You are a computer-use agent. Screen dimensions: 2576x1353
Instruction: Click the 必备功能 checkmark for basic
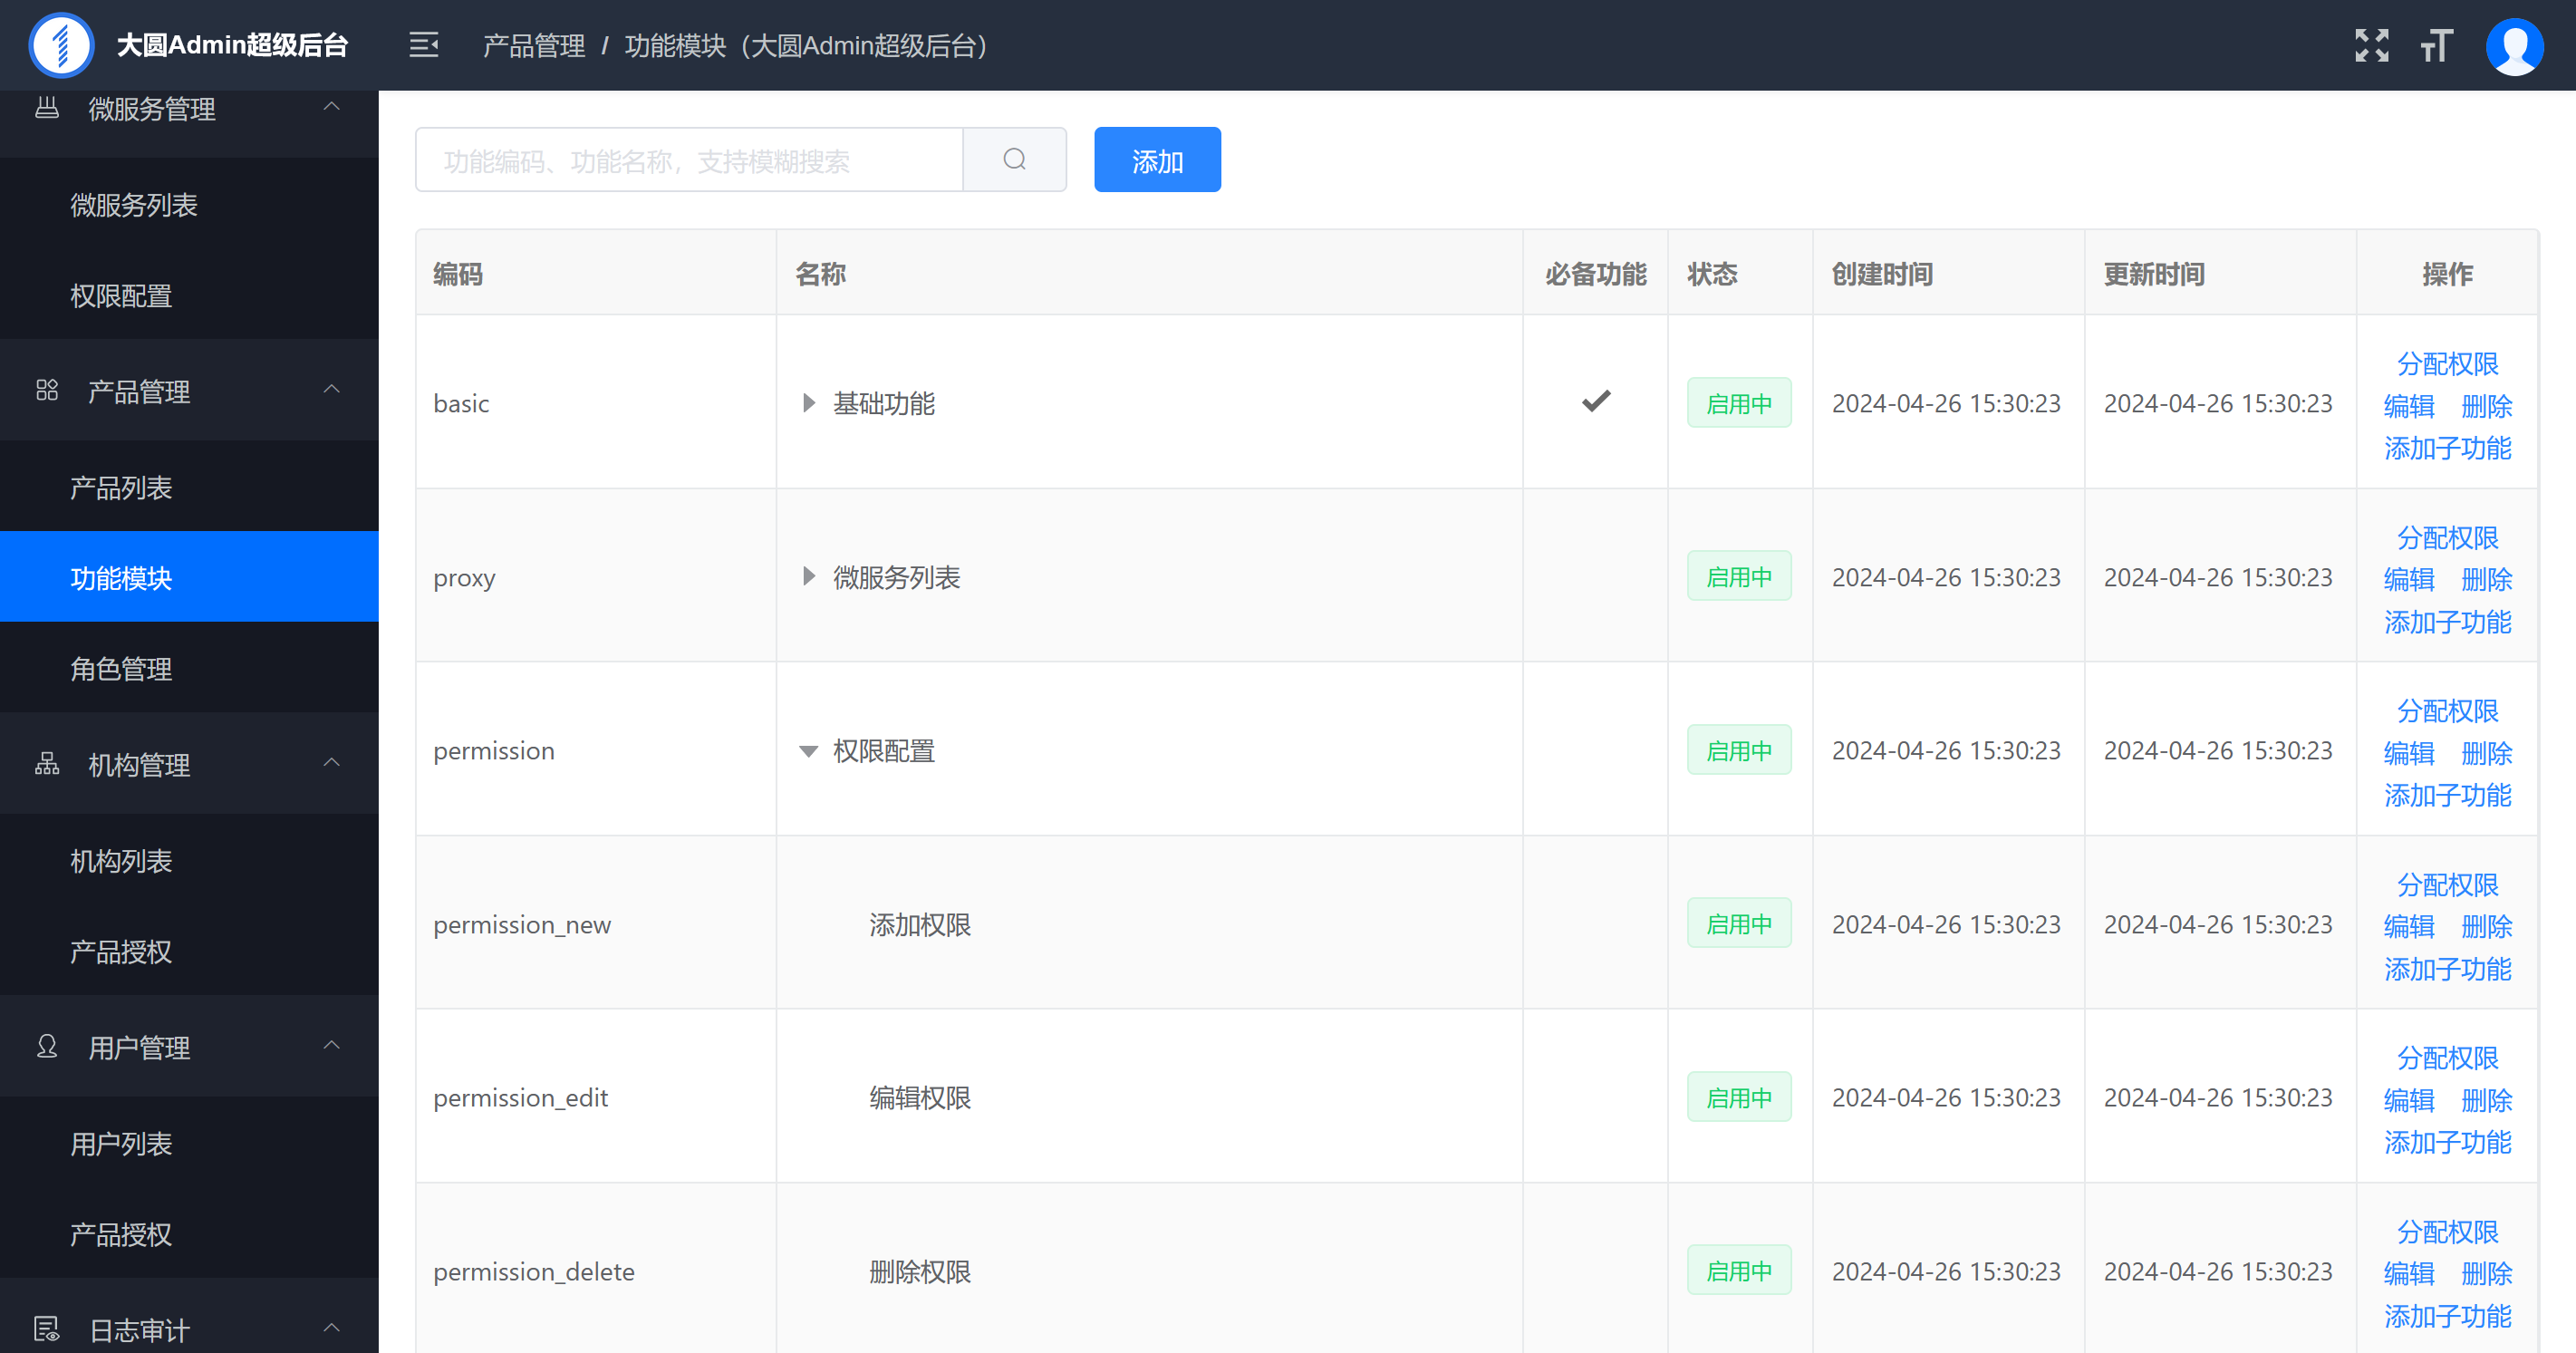(1596, 401)
